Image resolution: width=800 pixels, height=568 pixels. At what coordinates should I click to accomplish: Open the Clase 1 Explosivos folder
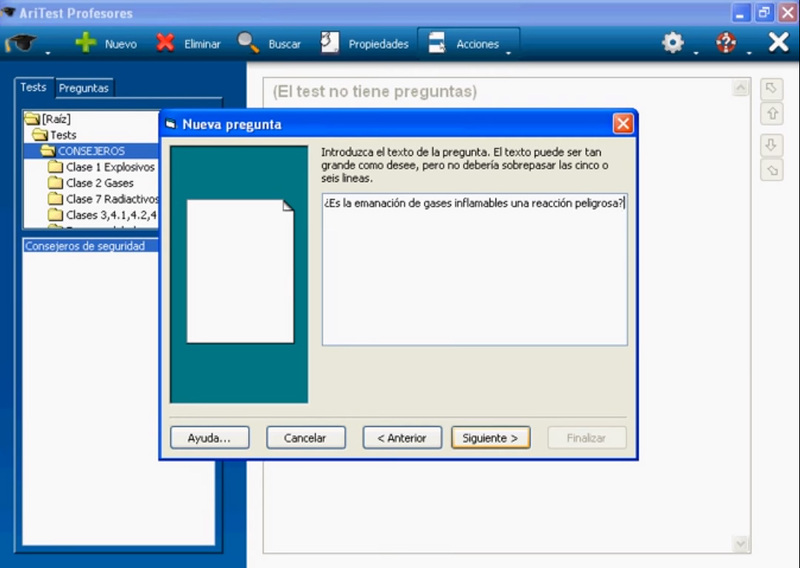coord(101,167)
